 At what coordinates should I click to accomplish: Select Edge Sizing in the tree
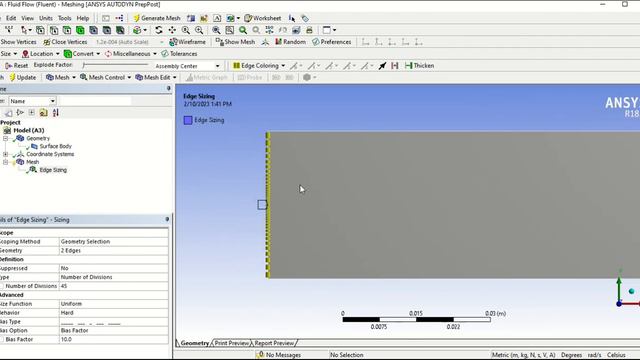(53, 170)
